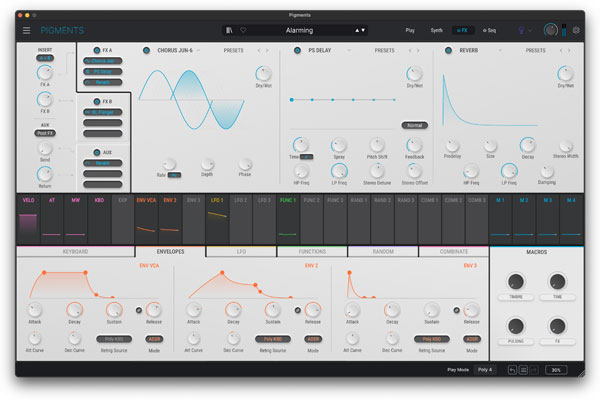Switch to the Seq view

coord(489,30)
